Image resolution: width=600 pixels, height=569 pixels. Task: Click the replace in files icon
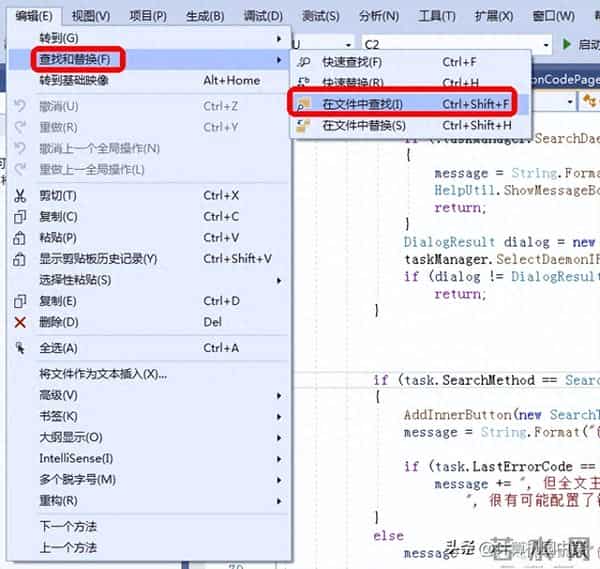click(304, 126)
